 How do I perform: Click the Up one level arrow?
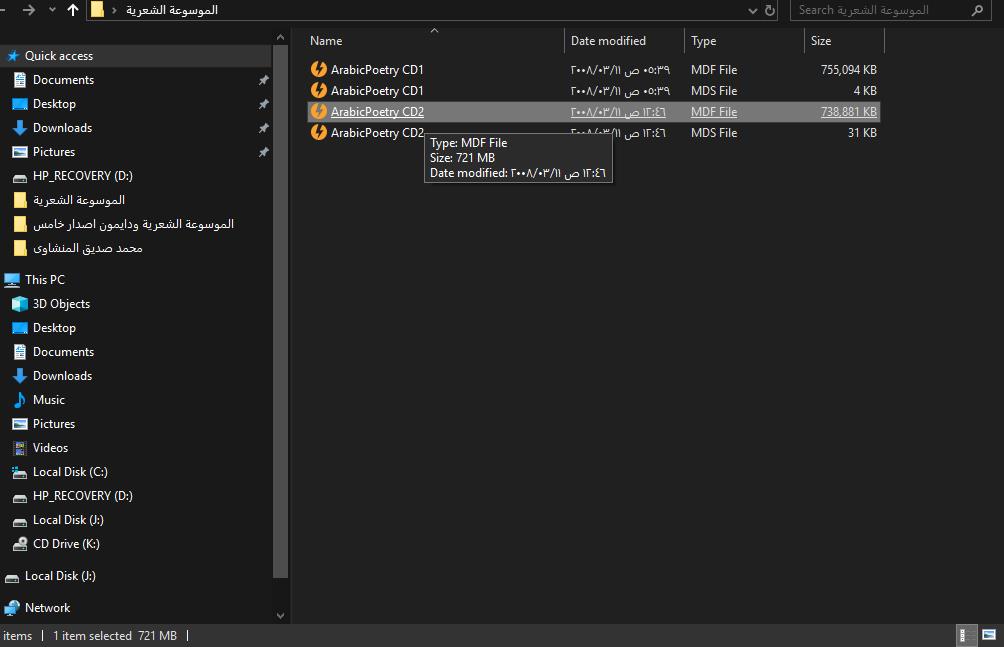coord(72,10)
